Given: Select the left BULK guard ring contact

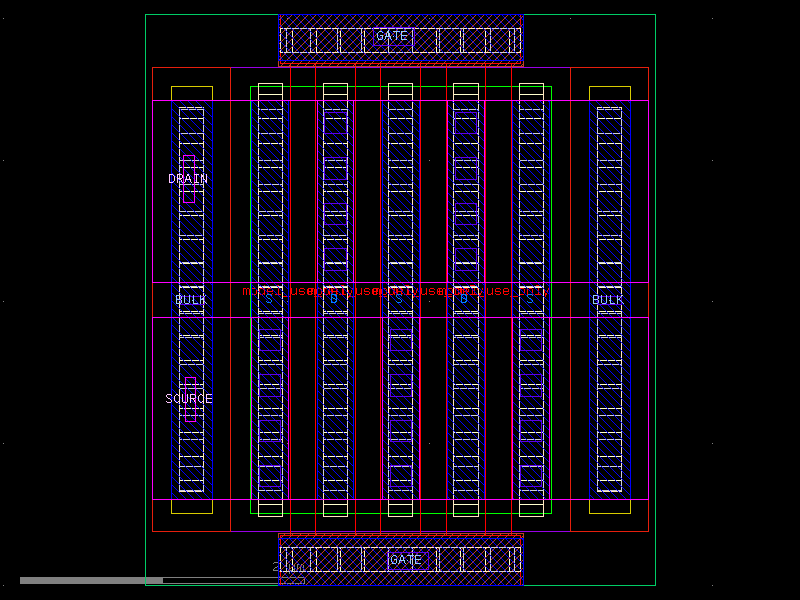Looking at the screenshot, I should [x=190, y=300].
